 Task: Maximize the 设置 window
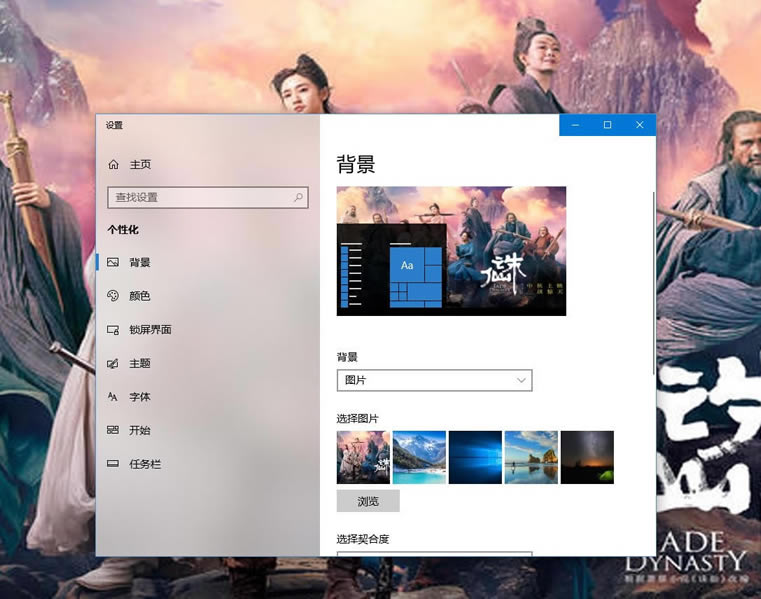click(607, 125)
